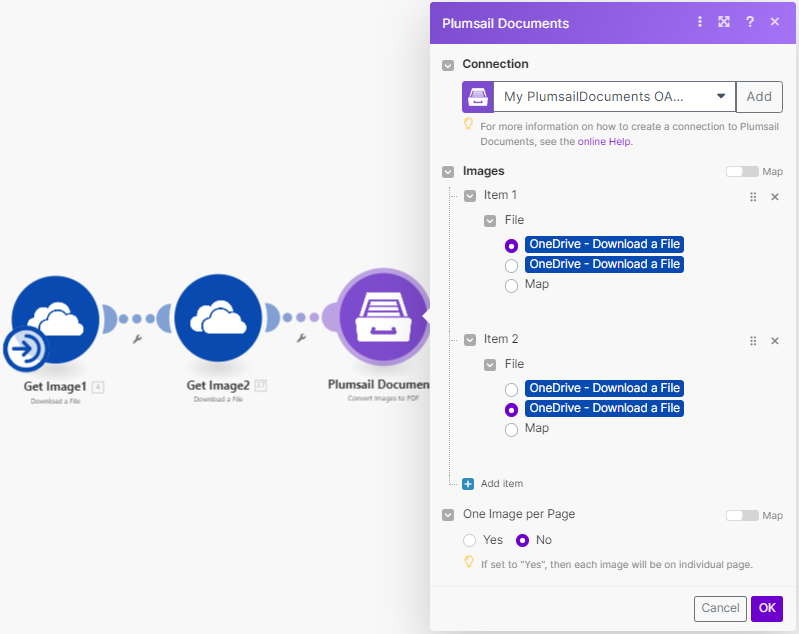Expand the Plumsail Documents panel to fullscreen
Viewport: 799px width, 634px height.
pos(724,21)
